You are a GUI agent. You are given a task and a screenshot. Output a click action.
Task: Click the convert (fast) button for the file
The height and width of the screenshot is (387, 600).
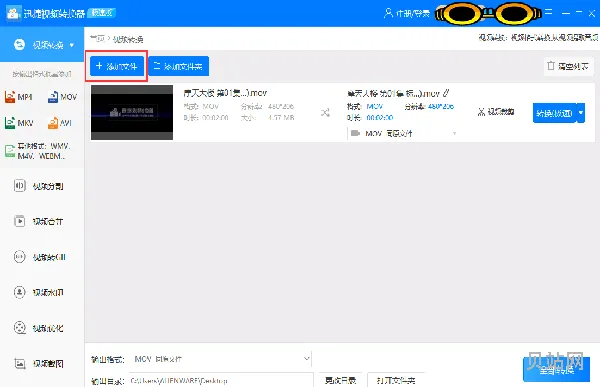click(554, 113)
